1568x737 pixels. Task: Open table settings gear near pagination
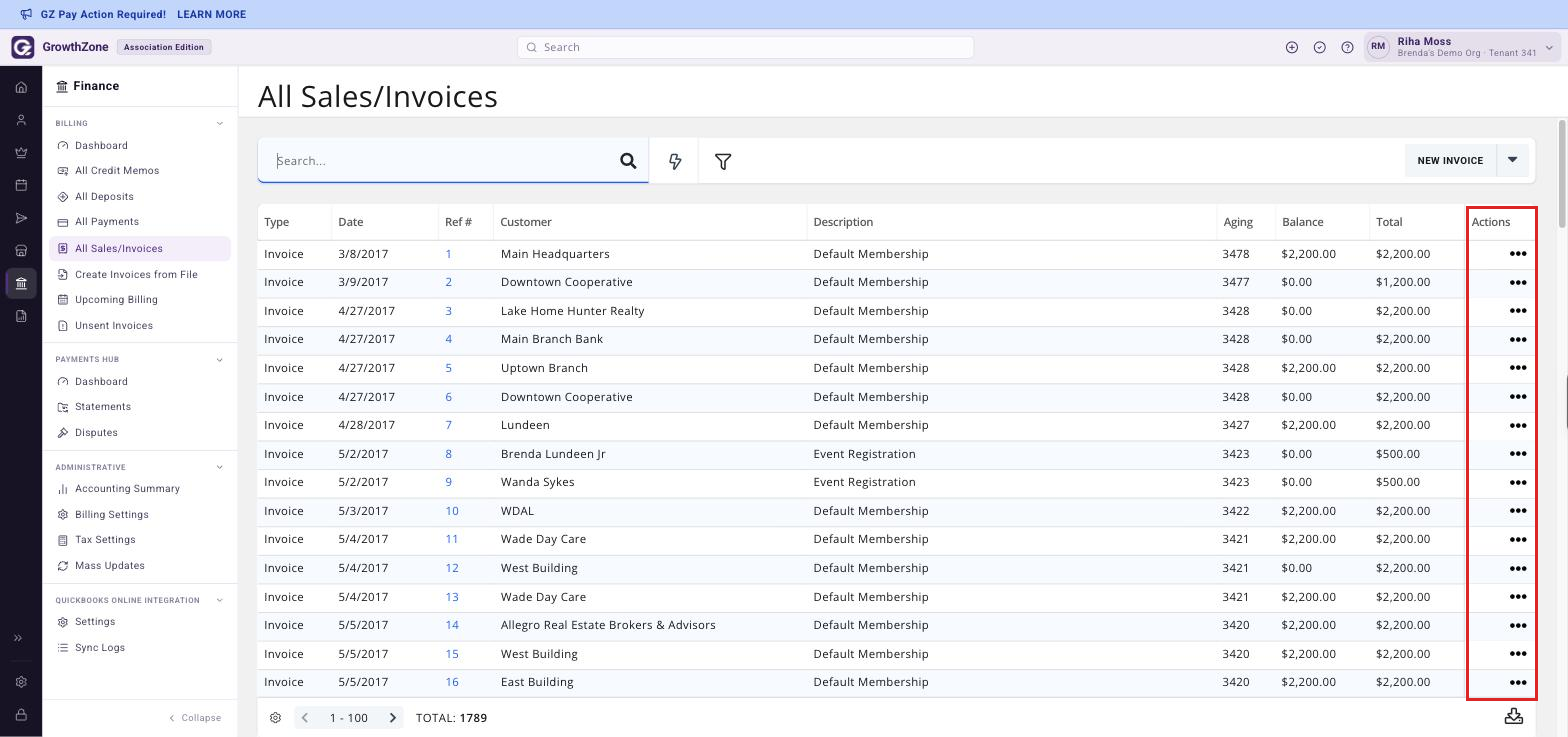pyautogui.click(x=275, y=718)
